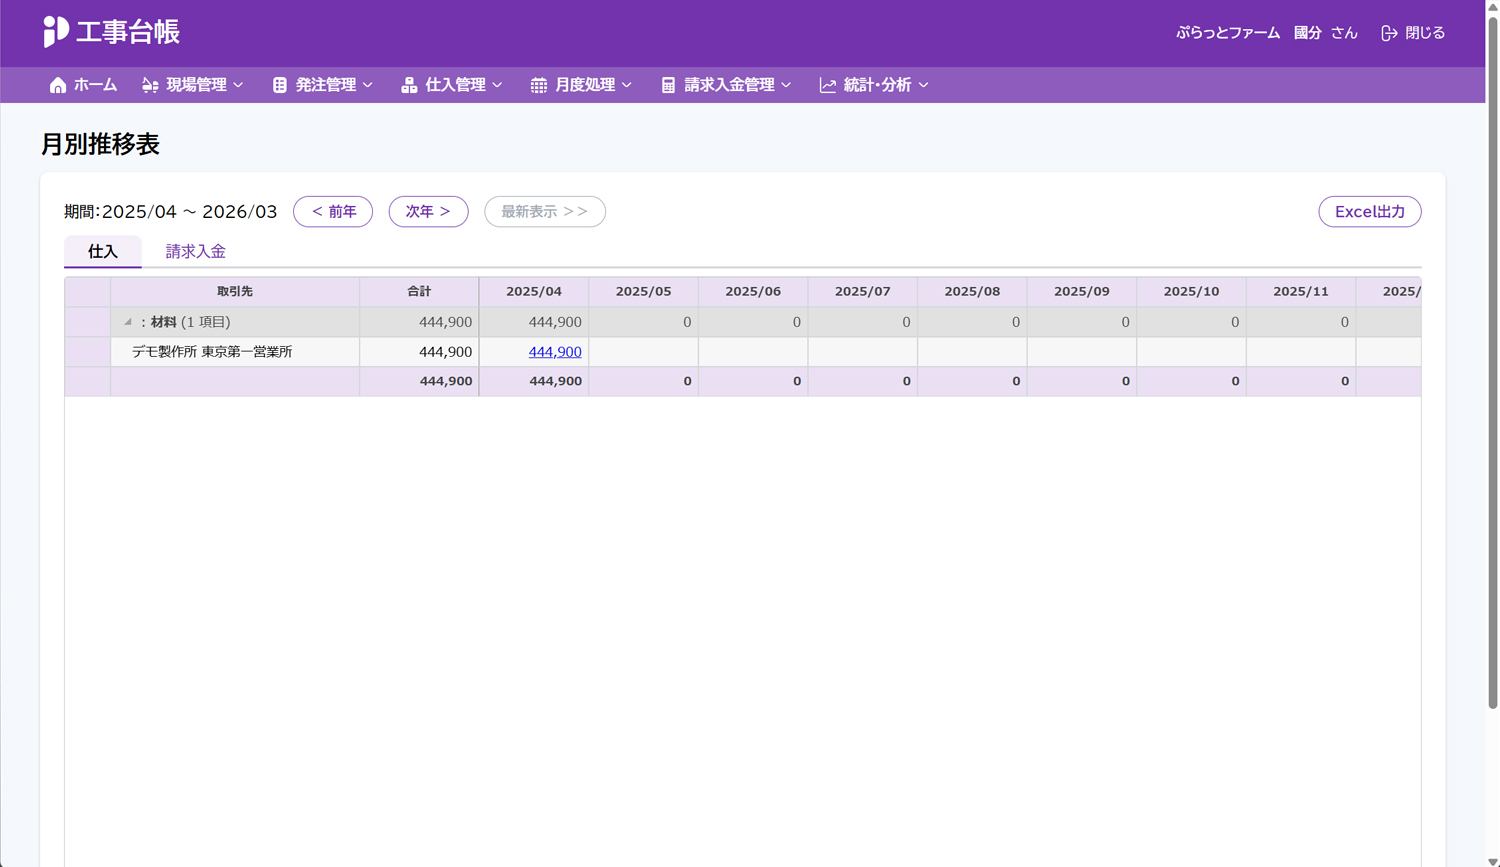The image size is (1500, 867).
Task: Export with Excel出力 button
Action: (1370, 212)
